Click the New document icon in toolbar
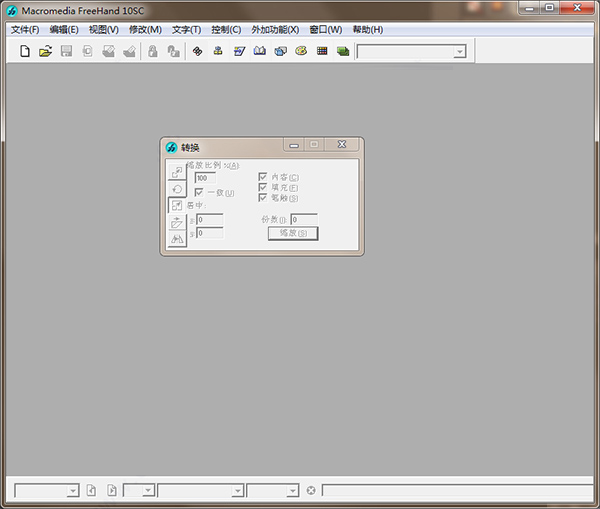The image size is (600, 509). [x=25, y=51]
